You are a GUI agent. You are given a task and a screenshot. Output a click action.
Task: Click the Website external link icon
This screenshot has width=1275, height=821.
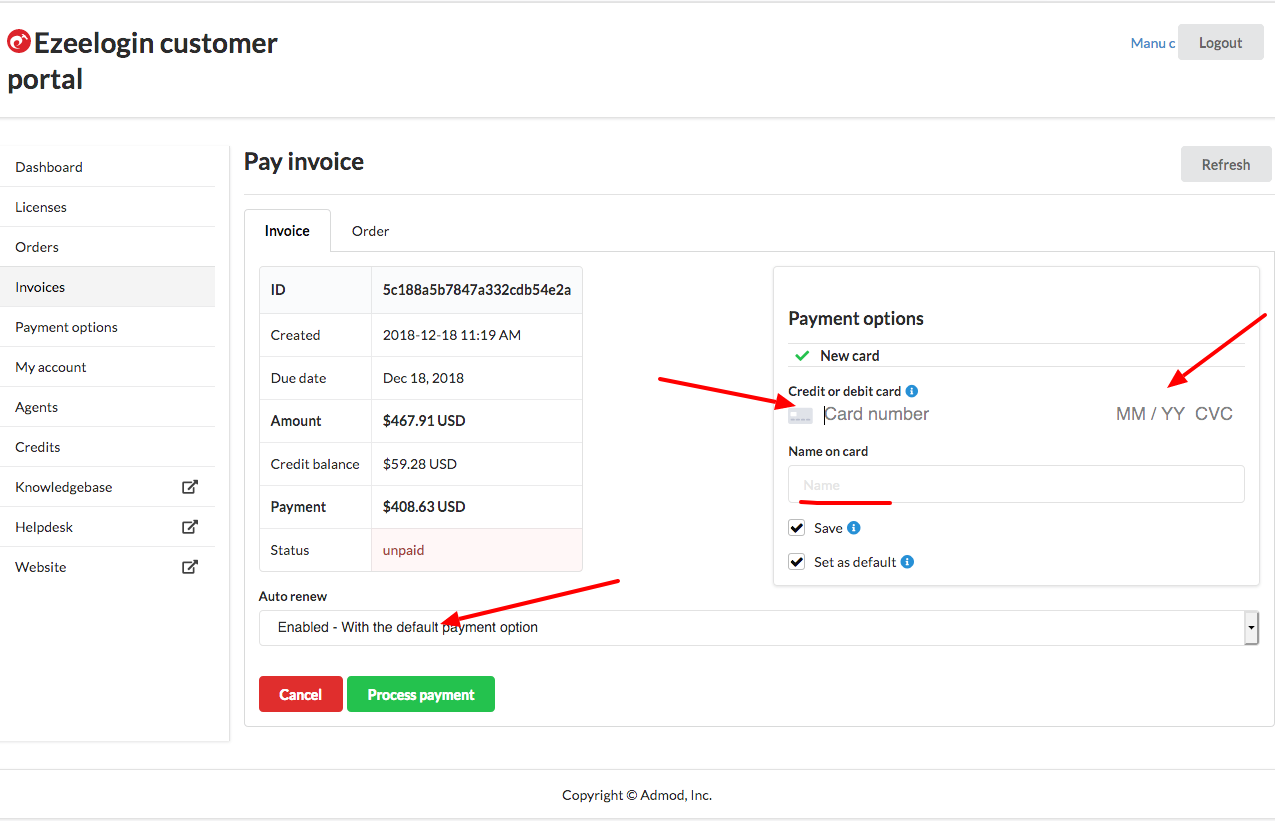tap(189, 567)
